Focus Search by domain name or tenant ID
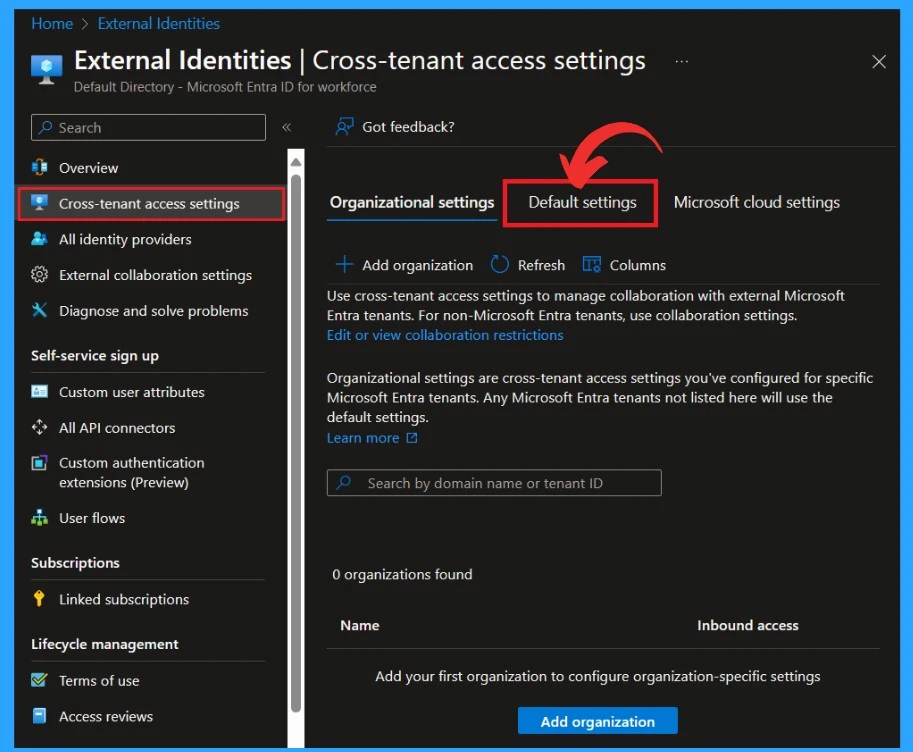The height and width of the screenshot is (752, 913). coord(494,483)
